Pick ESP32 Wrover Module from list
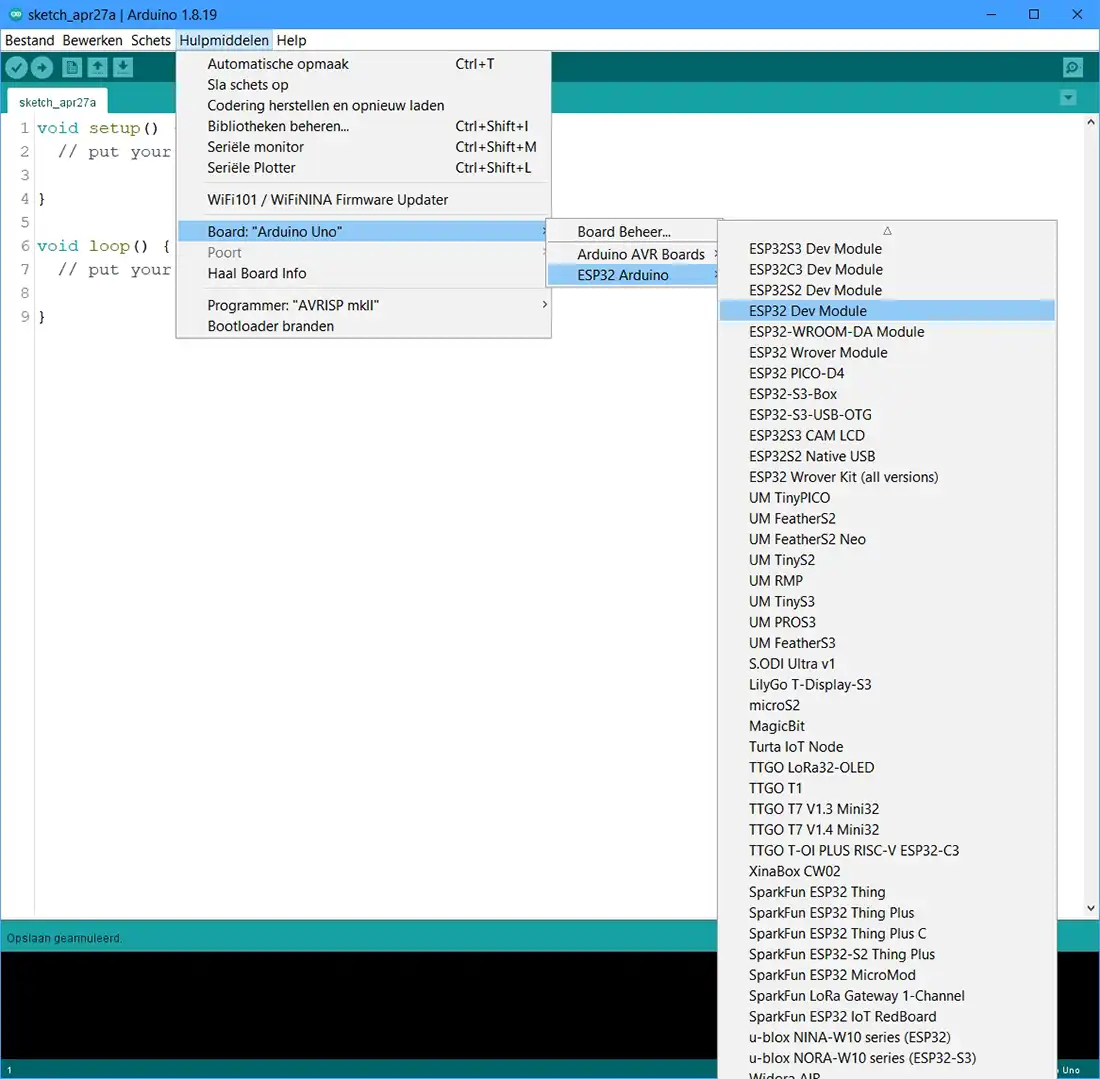This screenshot has height=1079, width=1100. 818,352
